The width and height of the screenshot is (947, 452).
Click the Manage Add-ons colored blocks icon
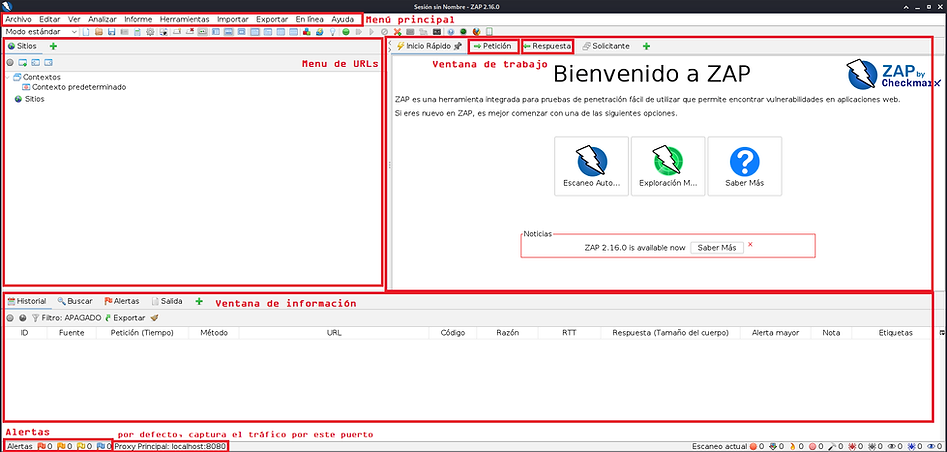tap(306, 31)
